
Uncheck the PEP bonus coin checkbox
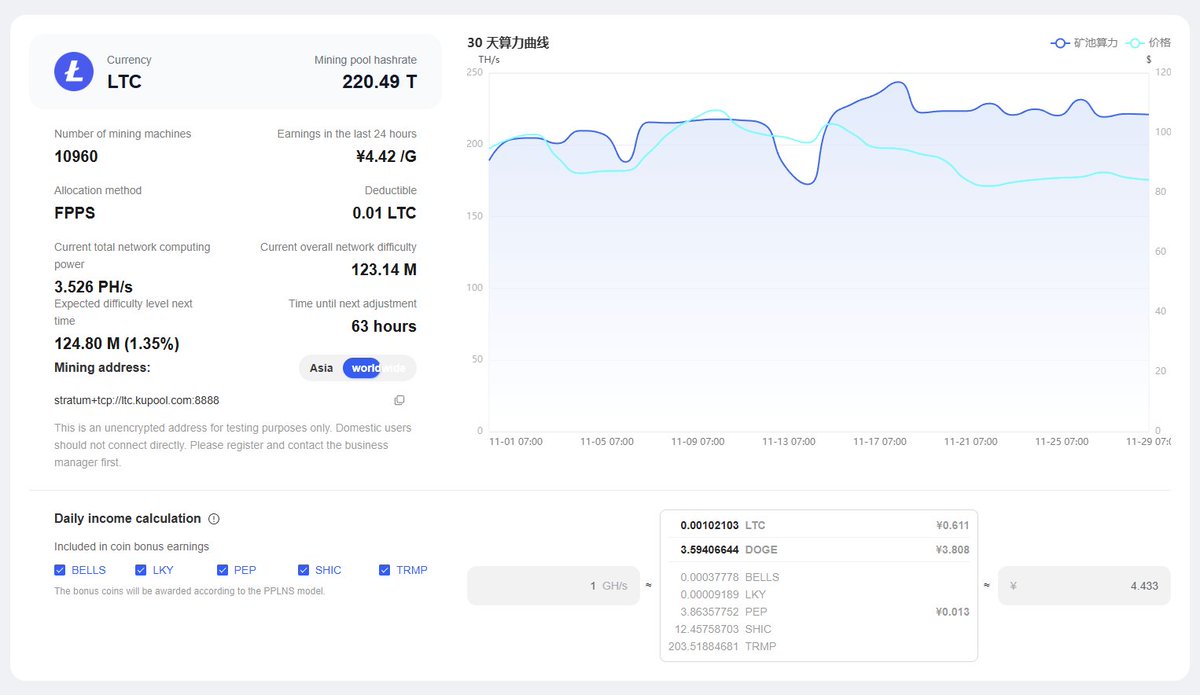(x=223, y=570)
